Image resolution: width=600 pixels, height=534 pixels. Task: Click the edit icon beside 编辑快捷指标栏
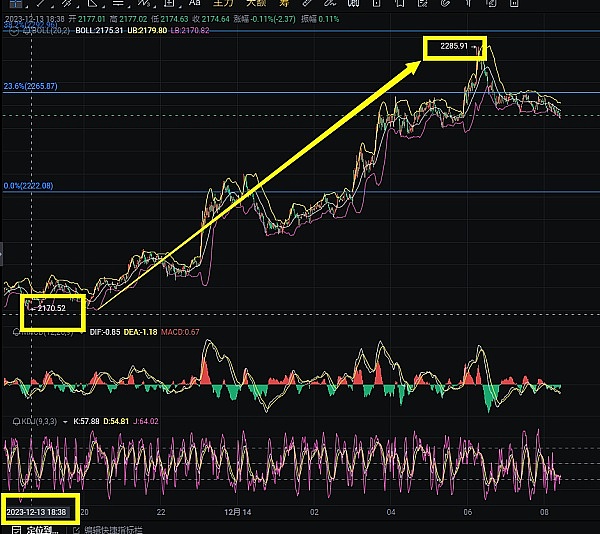(x=76, y=528)
